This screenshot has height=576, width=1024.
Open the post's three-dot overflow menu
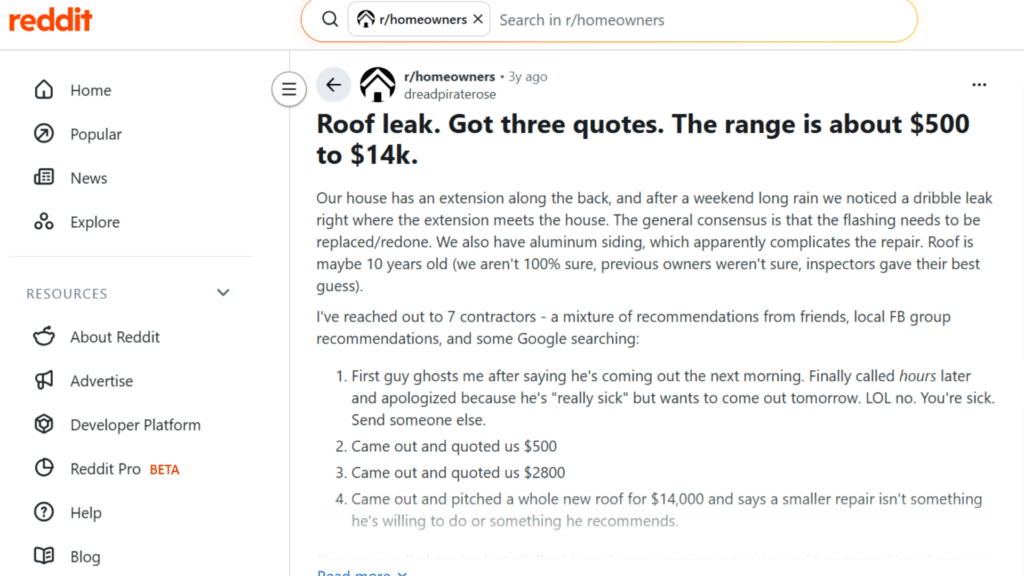coord(979,85)
